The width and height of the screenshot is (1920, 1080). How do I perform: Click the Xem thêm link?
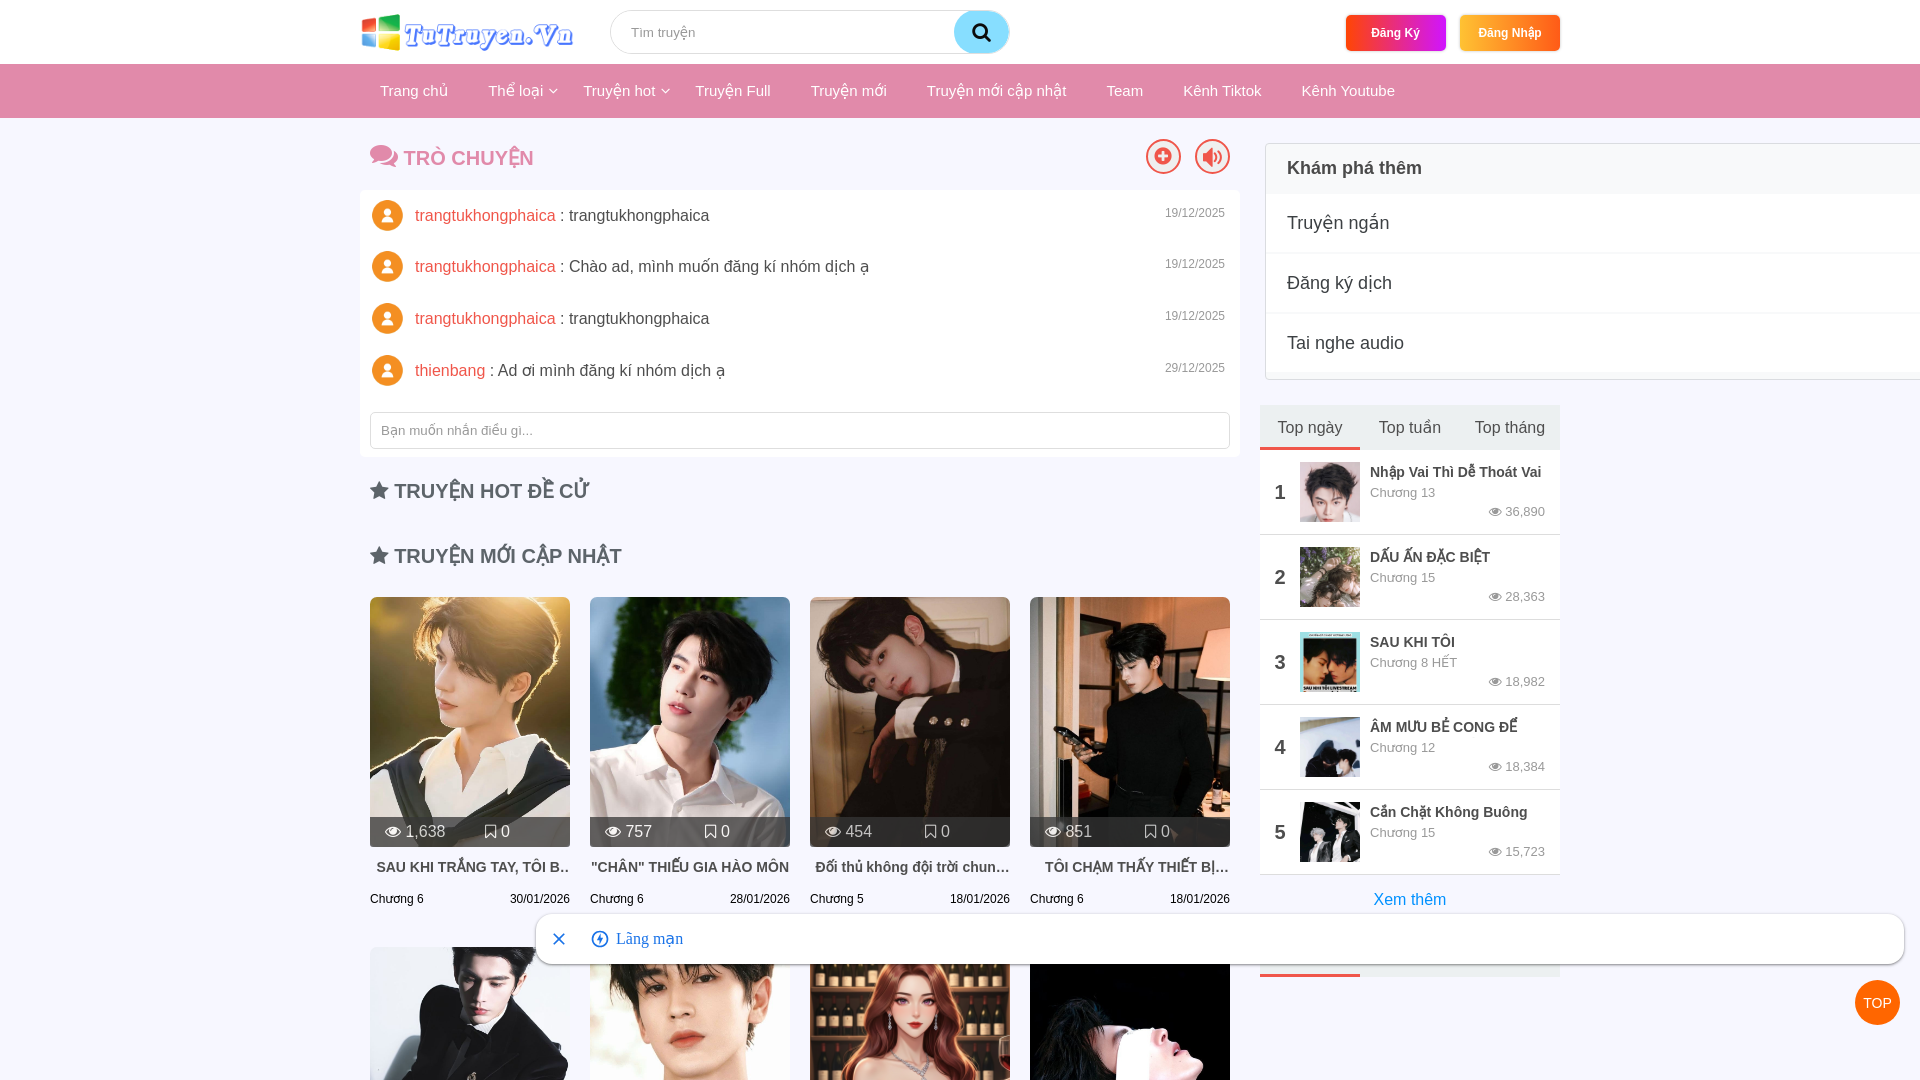[1409, 899]
